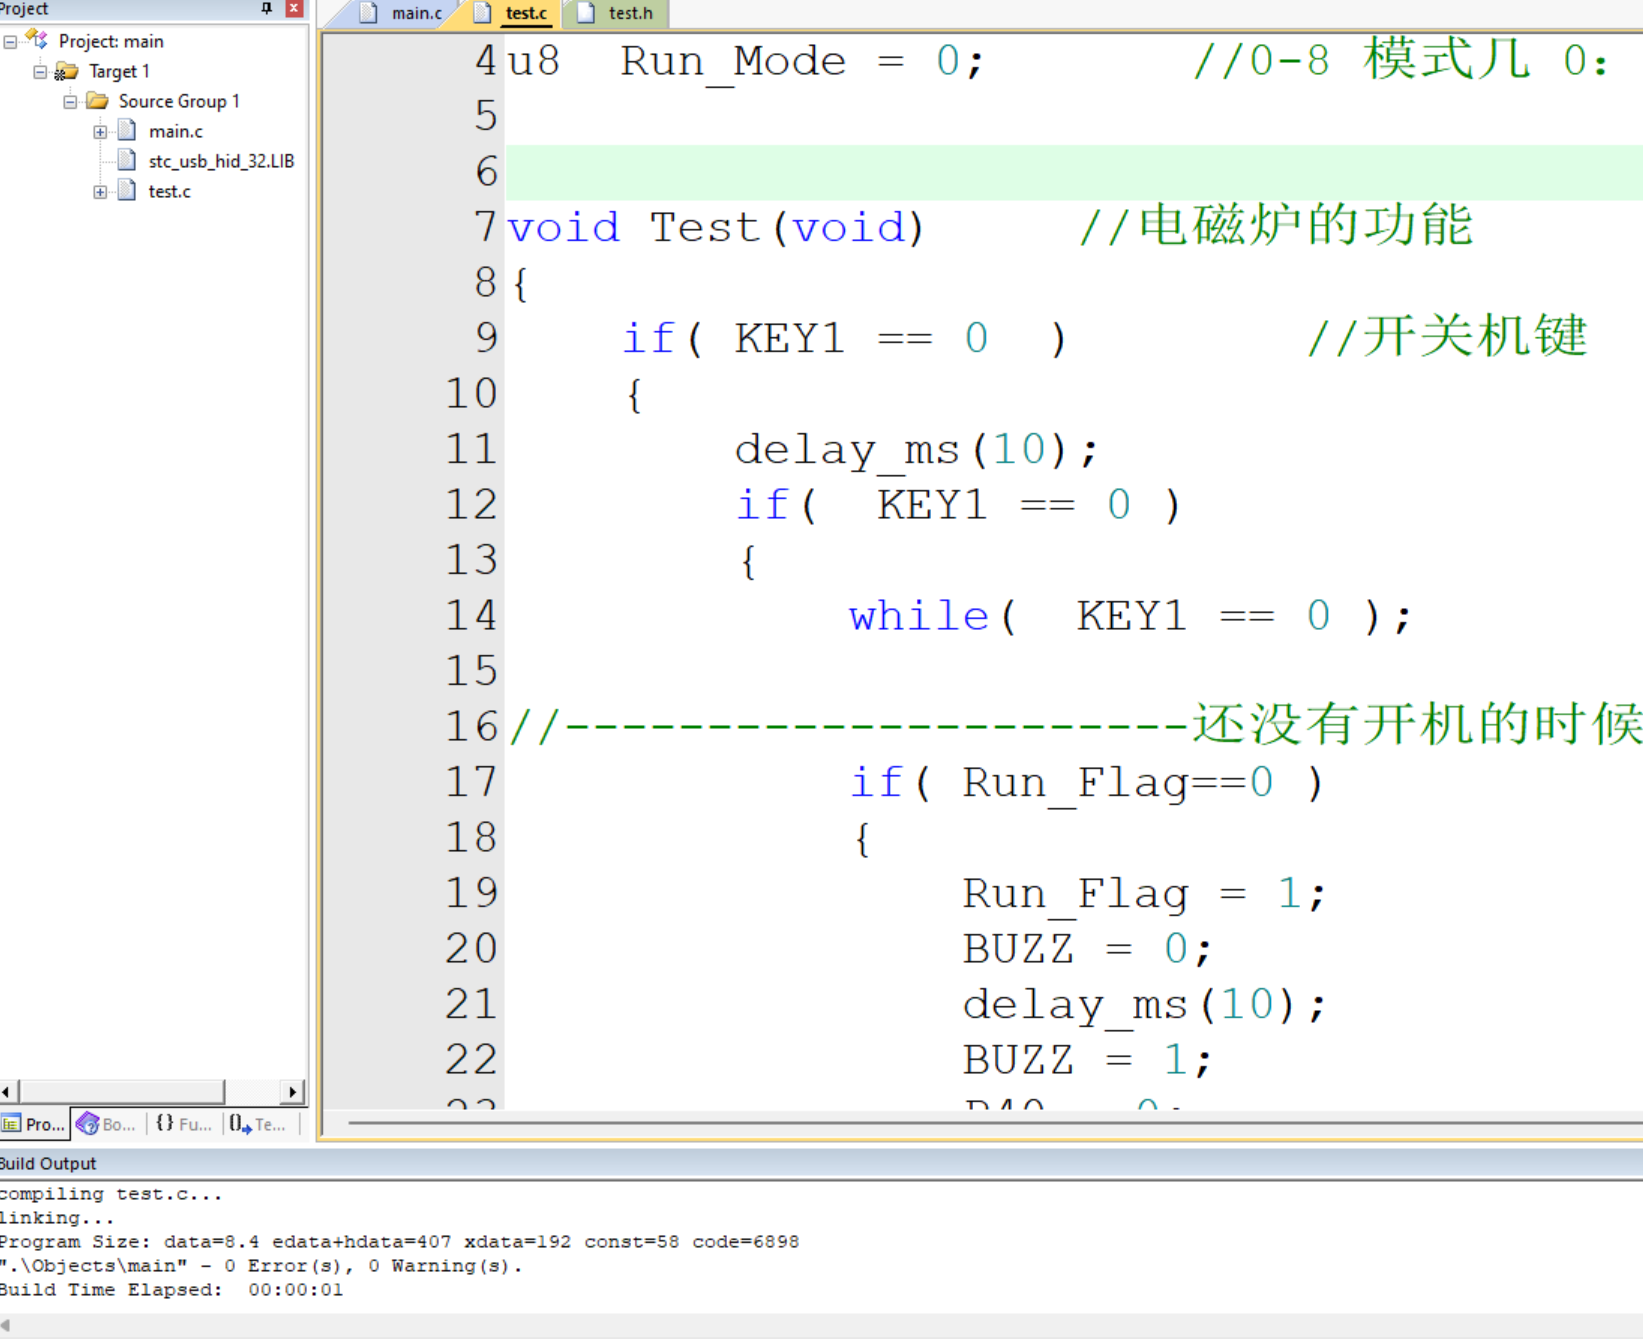Click the project panel horizontal scrollbar thumb
The width and height of the screenshot is (1643, 1339).
[x=121, y=1091]
